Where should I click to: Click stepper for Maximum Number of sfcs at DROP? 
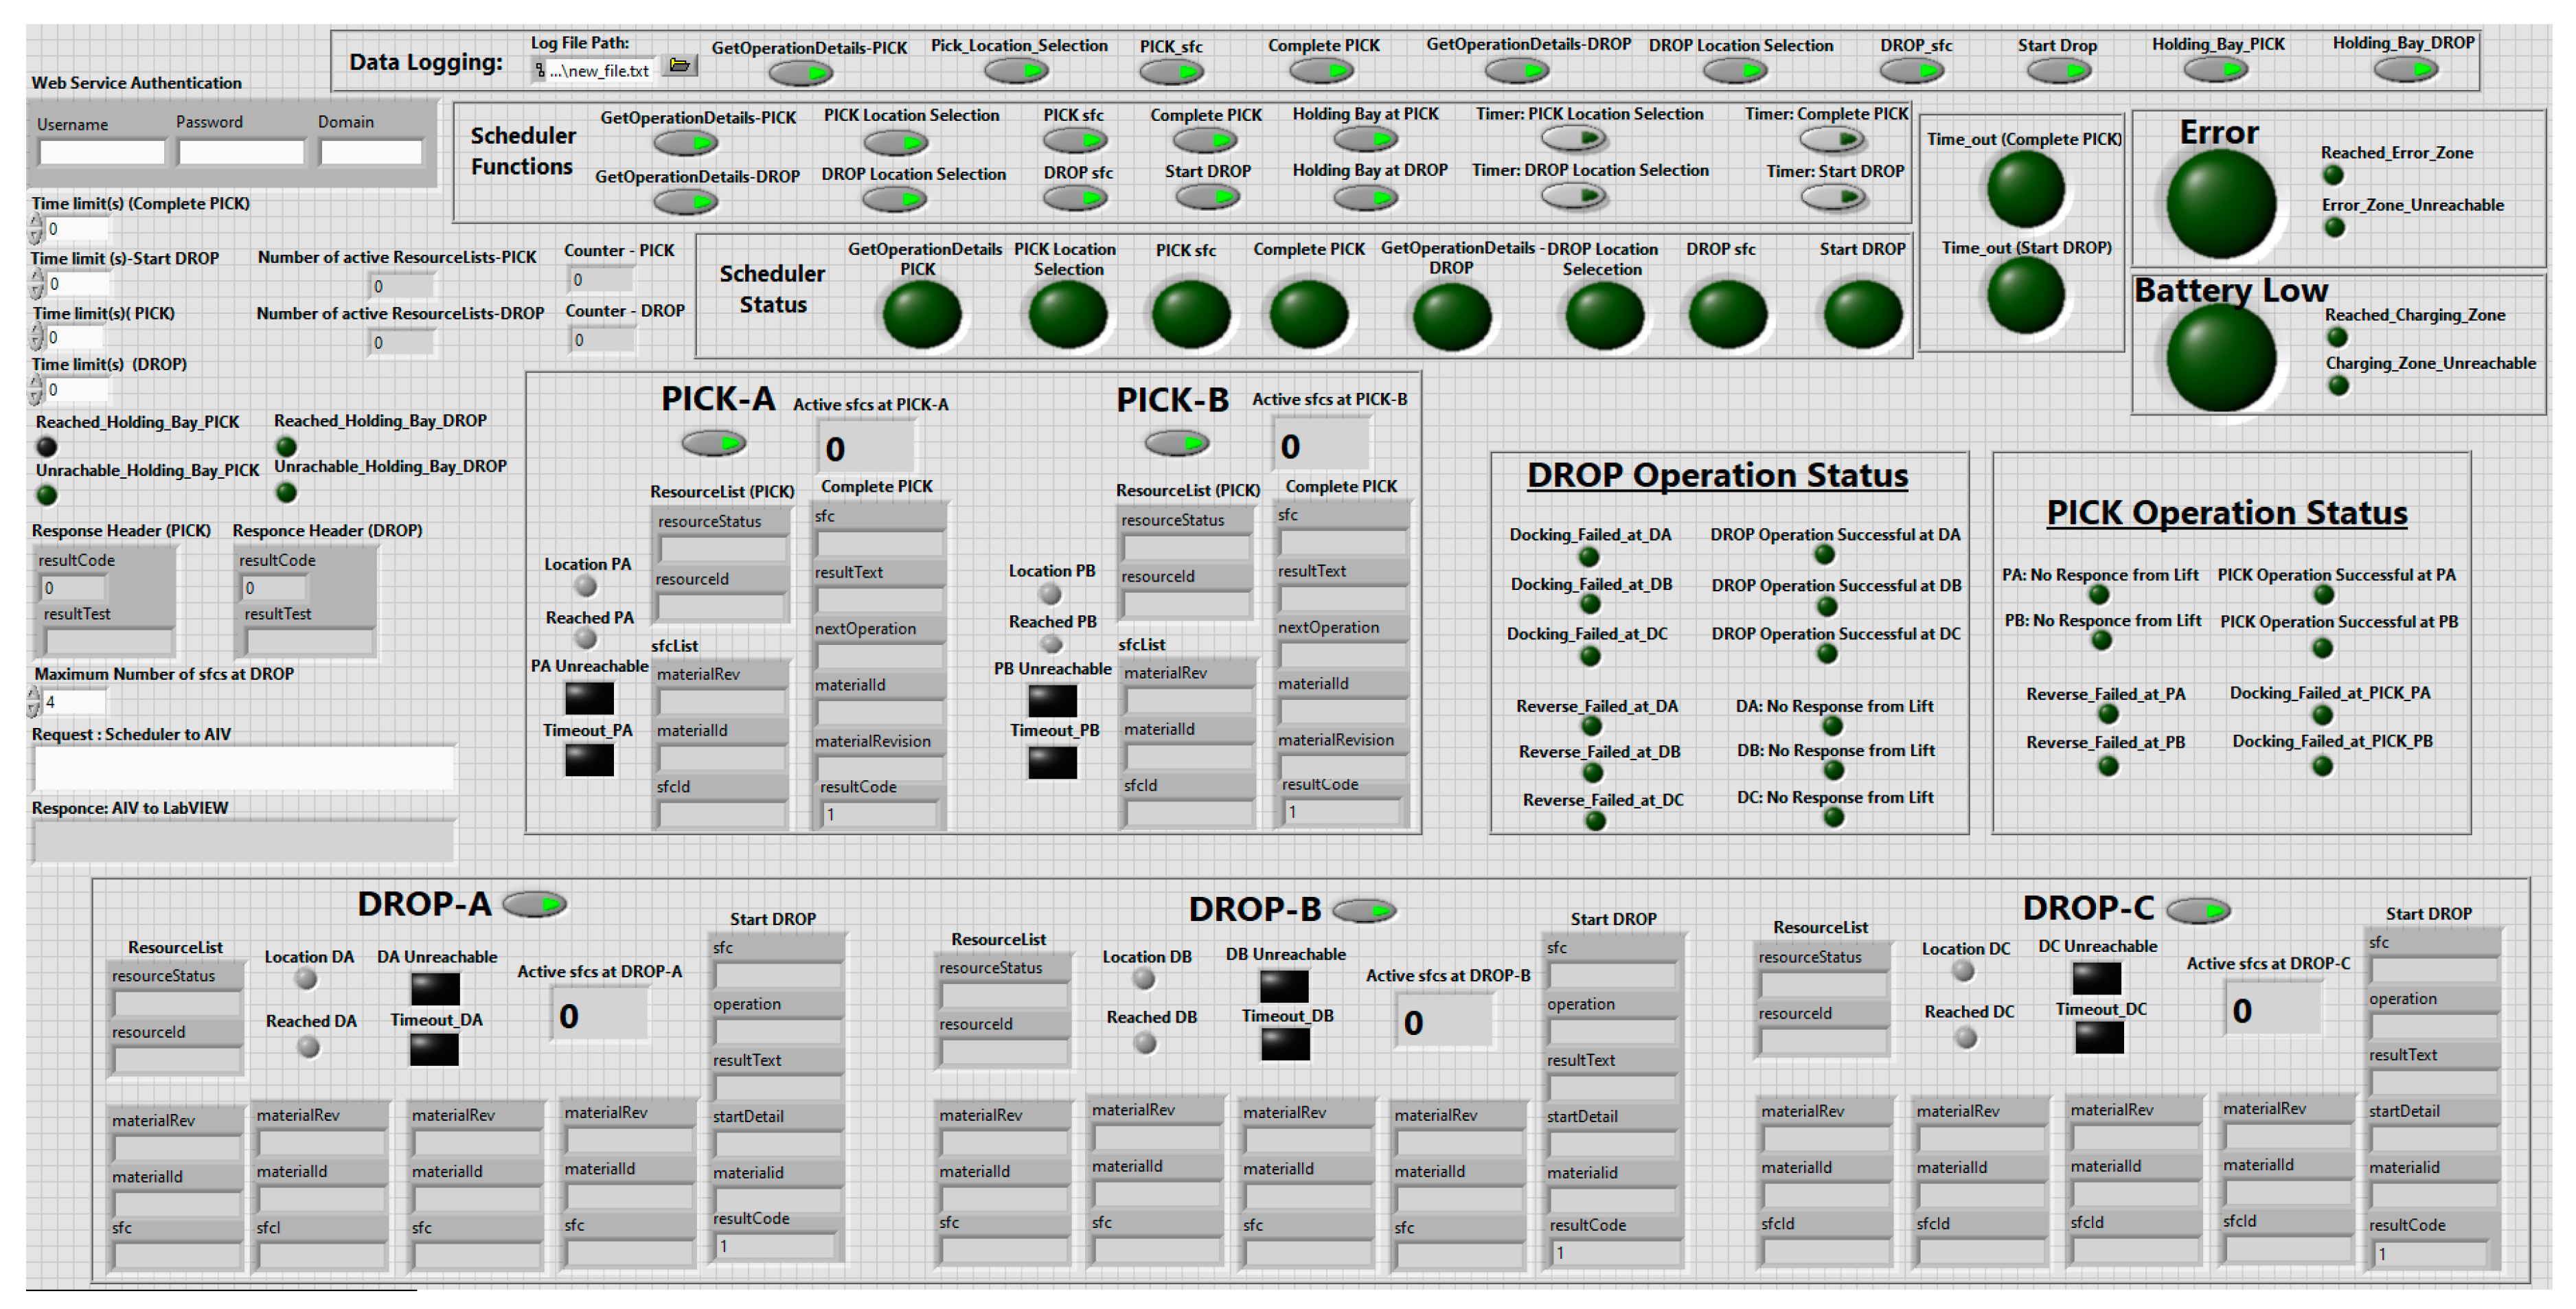(x=34, y=702)
